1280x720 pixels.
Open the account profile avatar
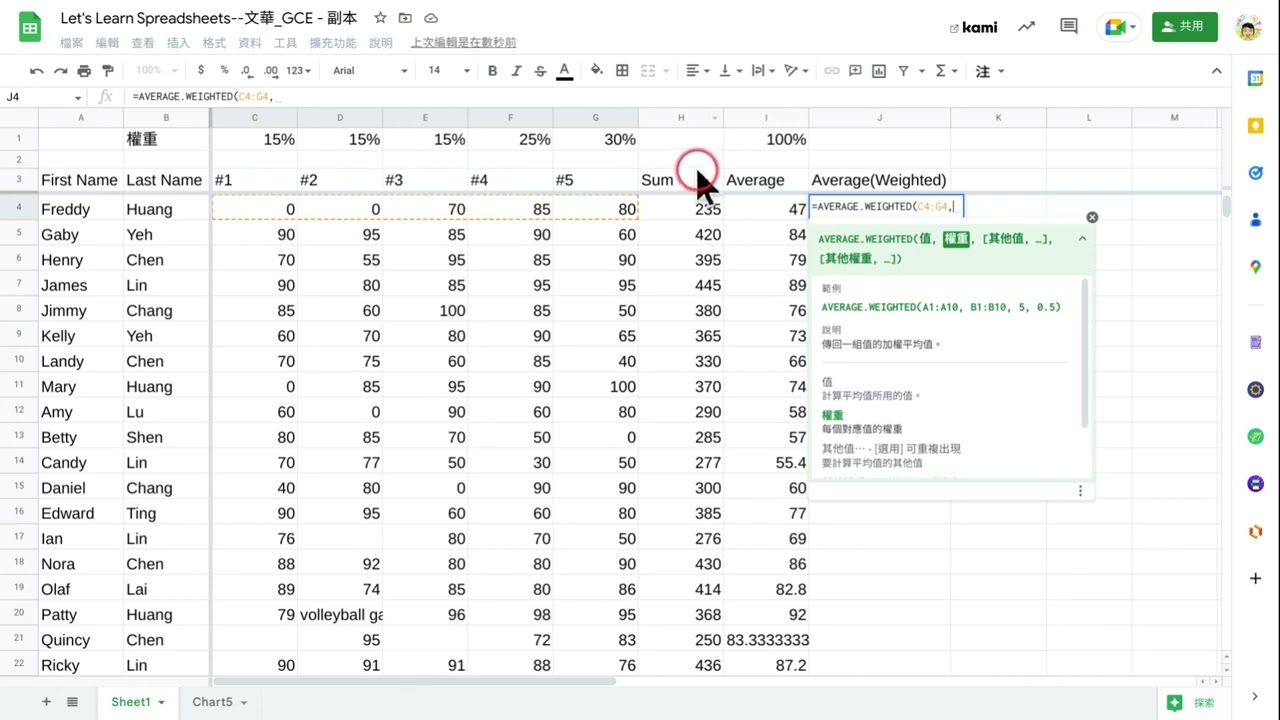pos(1248,27)
